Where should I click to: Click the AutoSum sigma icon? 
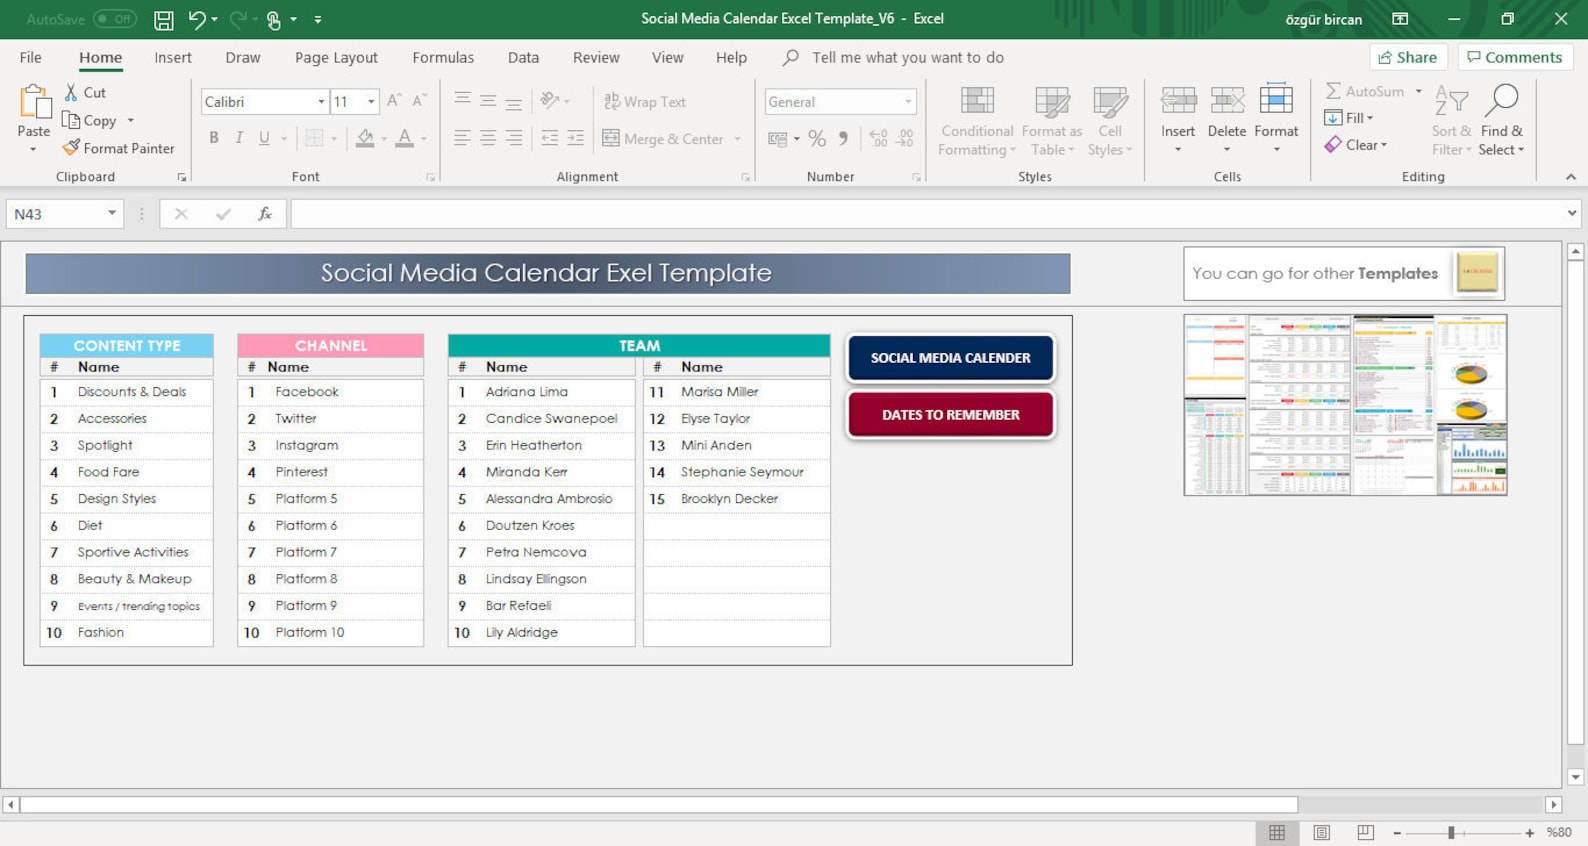(1333, 91)
